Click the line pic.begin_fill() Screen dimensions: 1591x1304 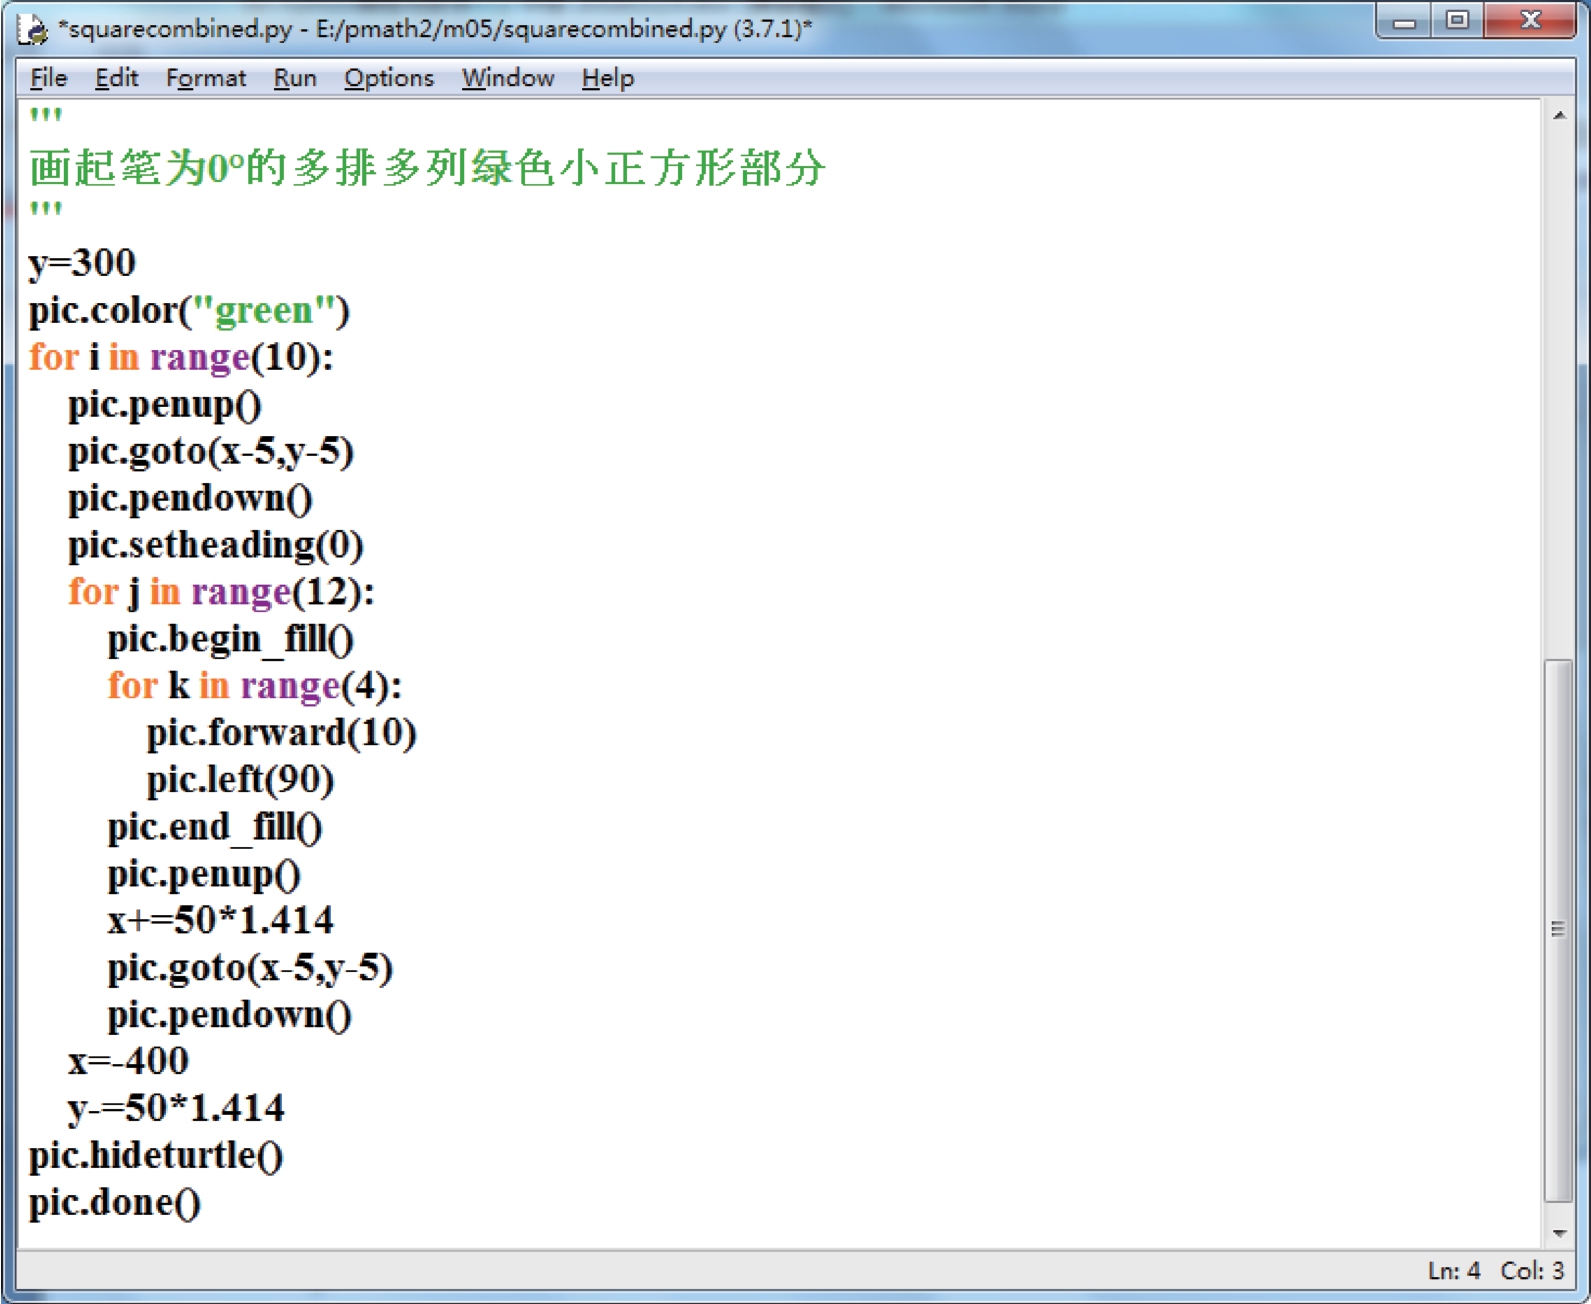pyautogui.click(x=231, y=639)
